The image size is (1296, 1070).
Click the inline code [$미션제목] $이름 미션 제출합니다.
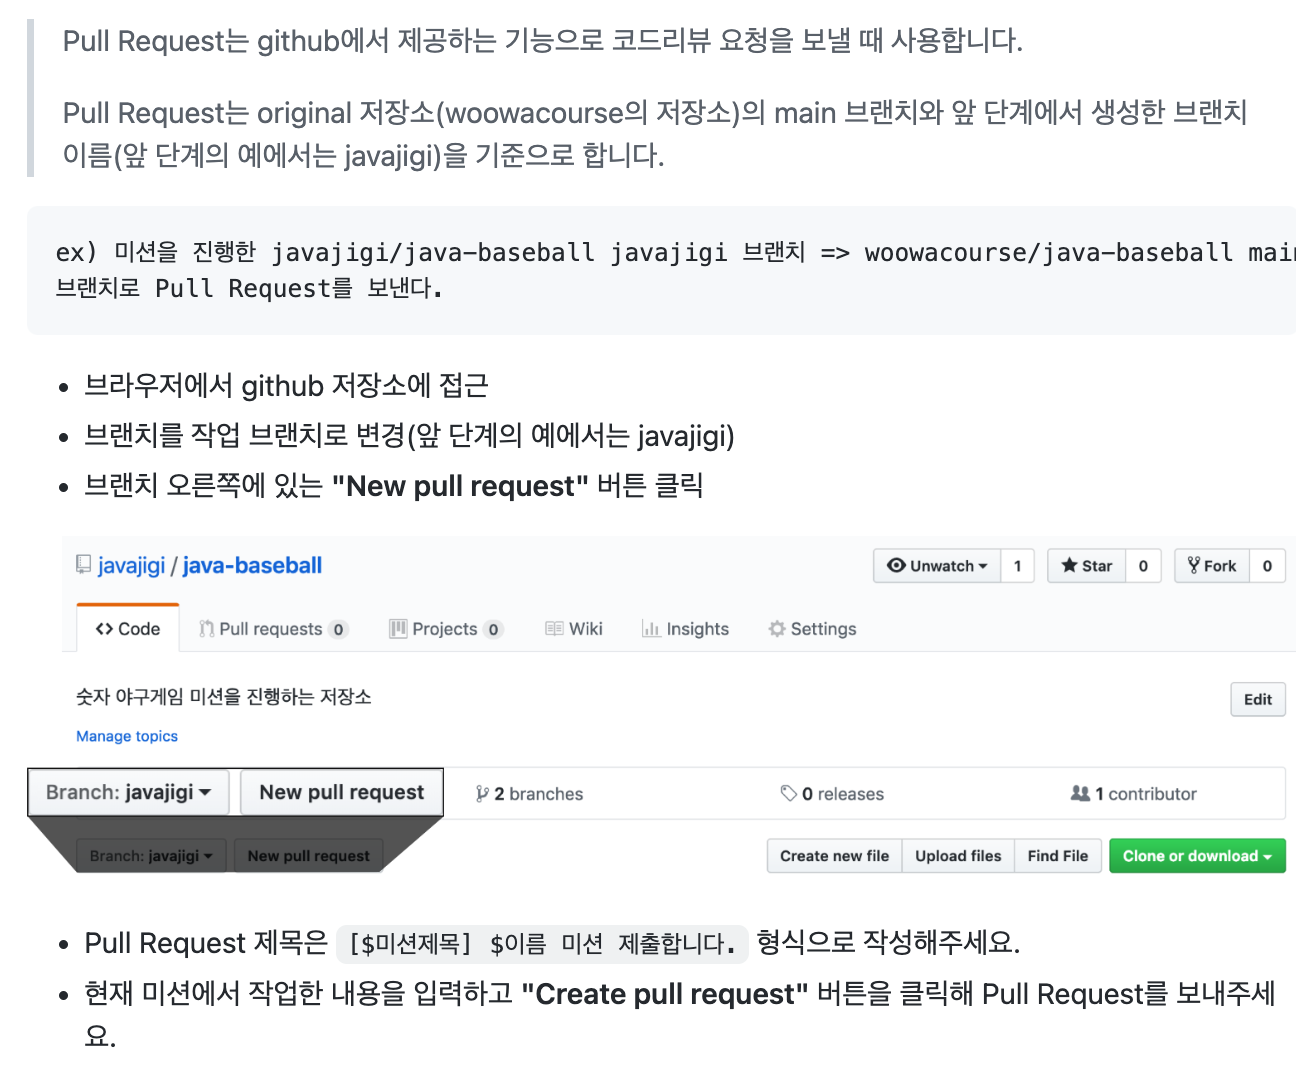pyautogui.click(x=542, y=944)
